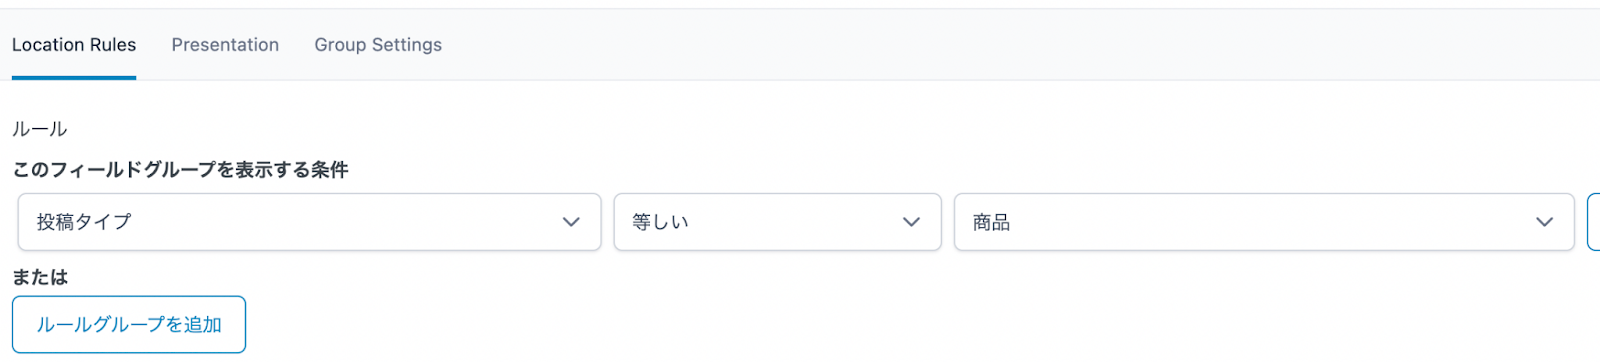Viewport: 1600px width, 362px height.
Task: Open the 等しい operator dropdown
Action: click(777, 222)
